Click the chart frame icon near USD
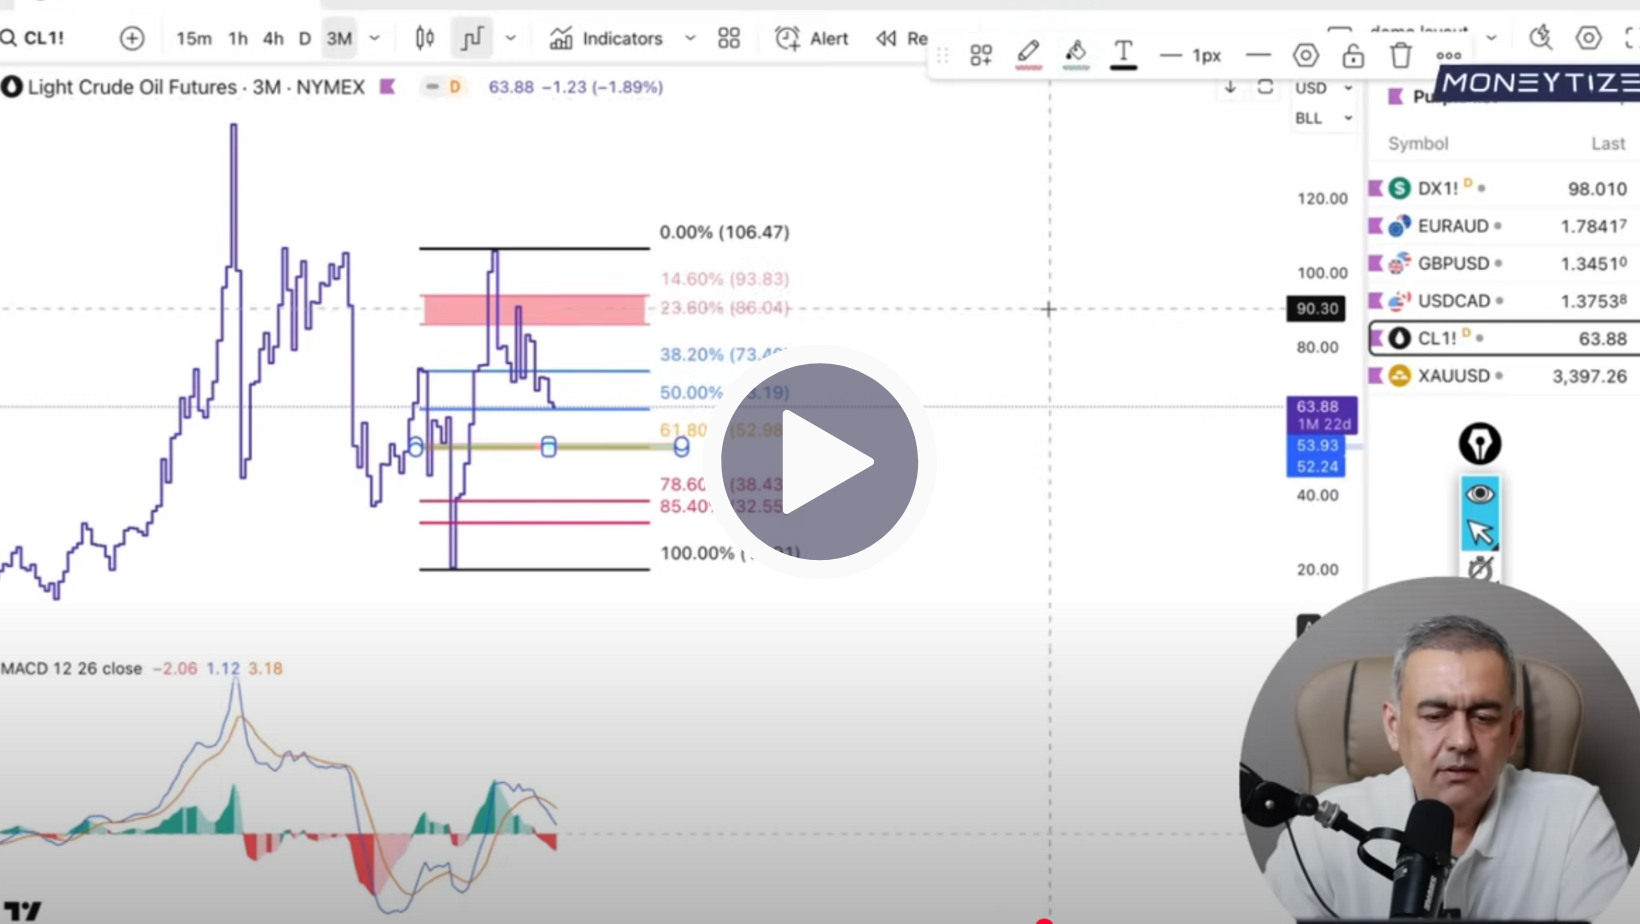 (x=1265, y=87)
